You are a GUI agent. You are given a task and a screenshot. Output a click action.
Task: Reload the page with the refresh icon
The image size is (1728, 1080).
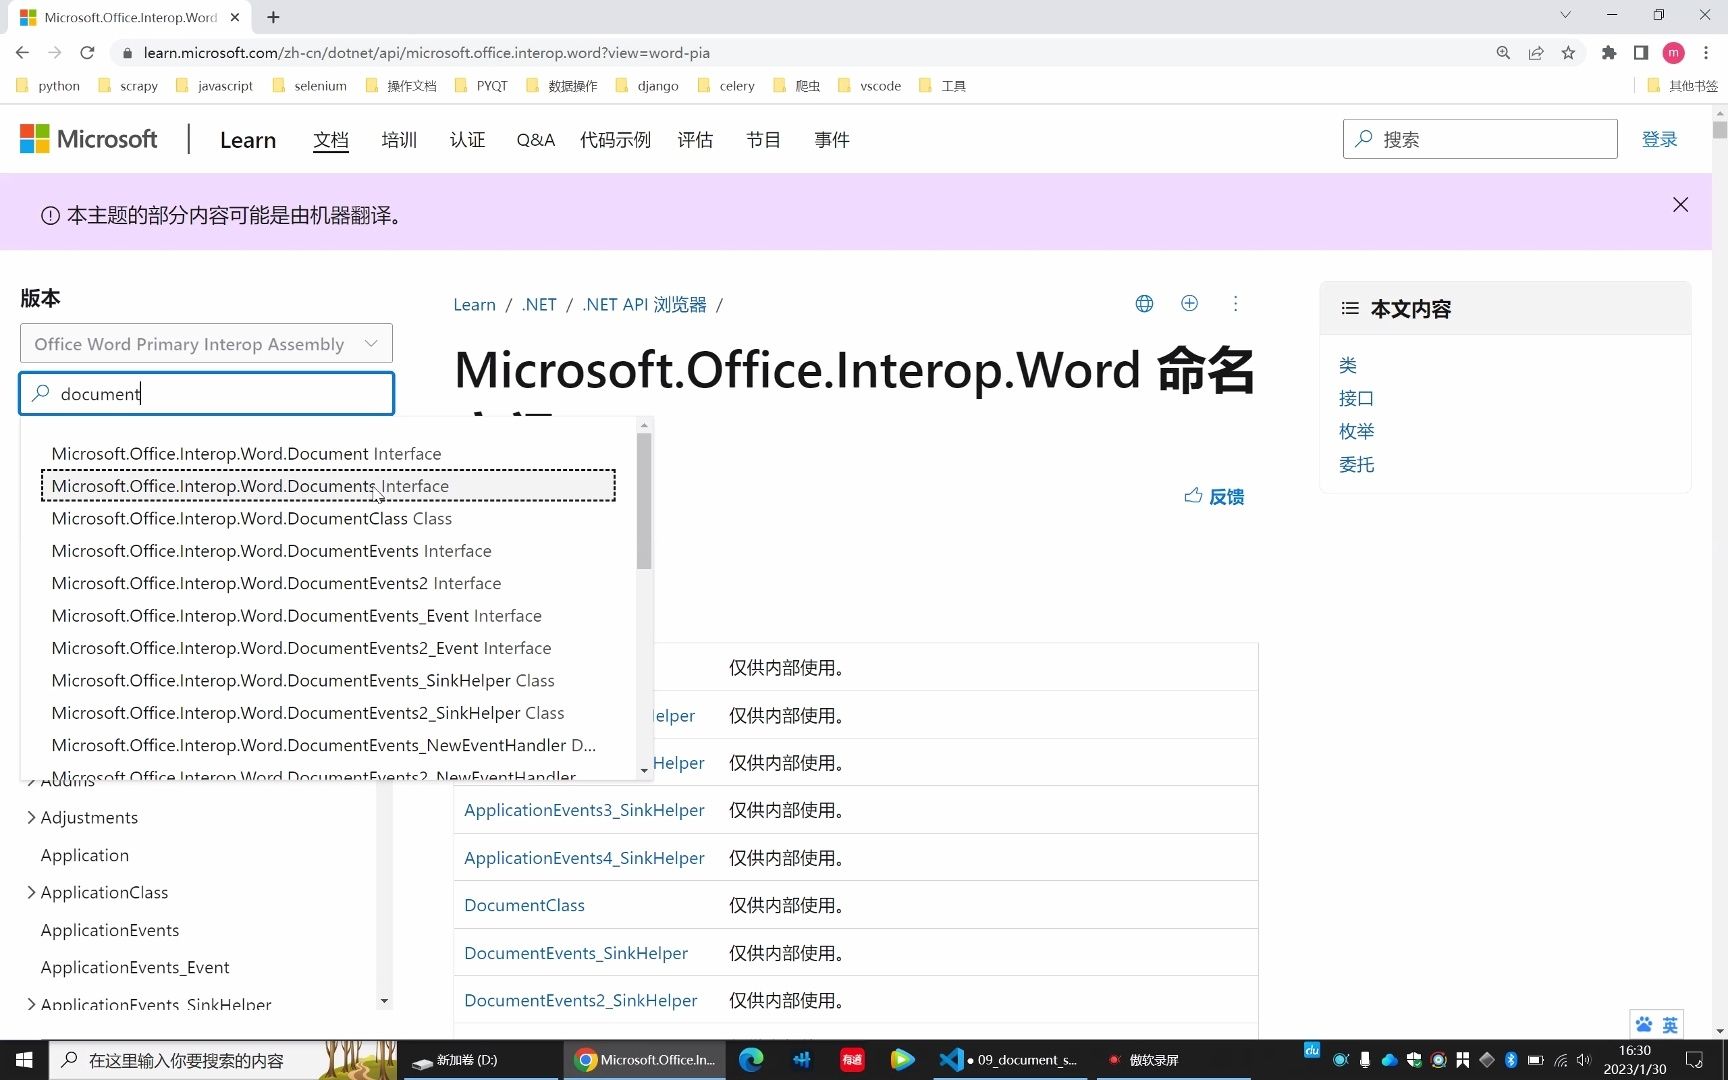click(x=87, y=53)
